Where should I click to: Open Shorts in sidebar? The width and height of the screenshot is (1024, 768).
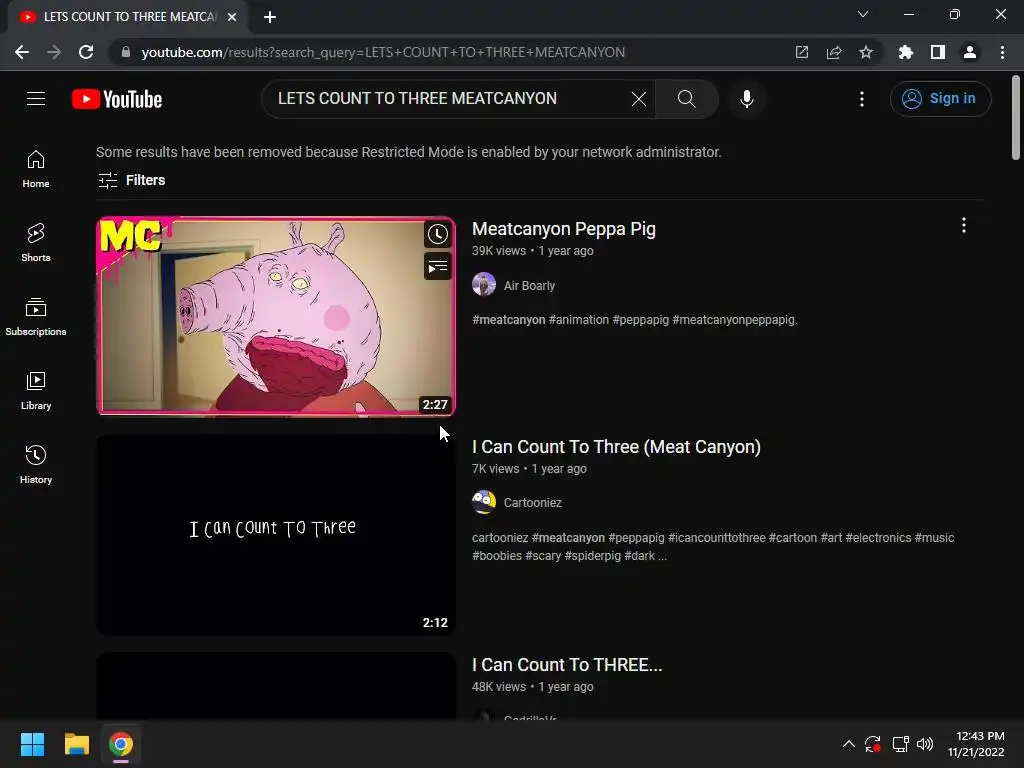coord(36,242)
